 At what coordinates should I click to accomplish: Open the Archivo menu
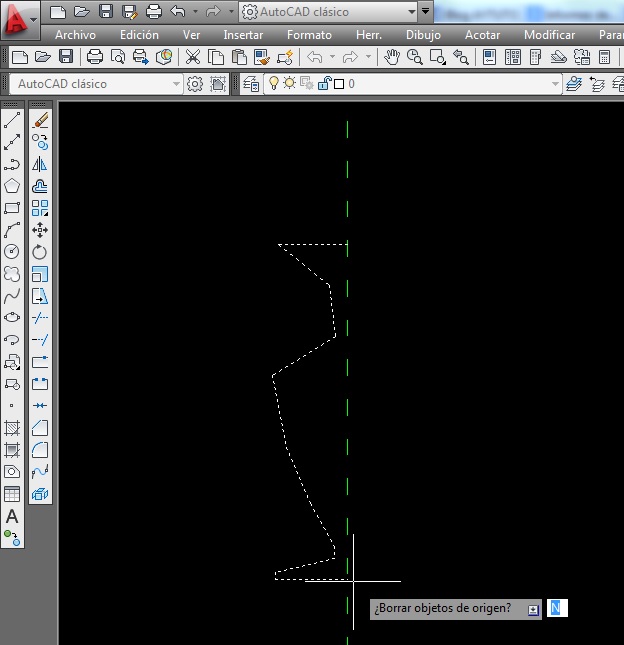(x=75, y=35)
